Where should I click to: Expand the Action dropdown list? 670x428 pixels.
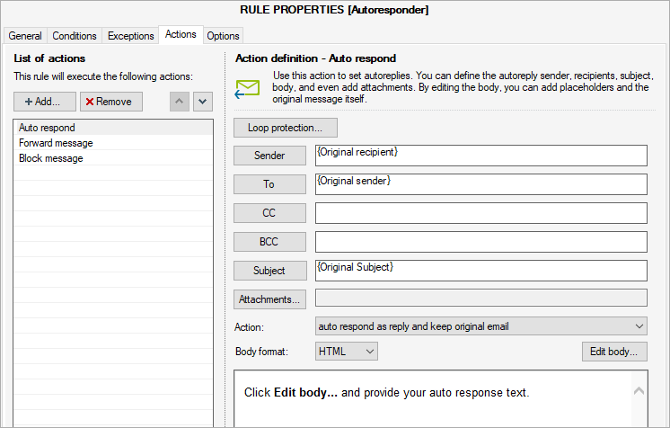(481, 326)
